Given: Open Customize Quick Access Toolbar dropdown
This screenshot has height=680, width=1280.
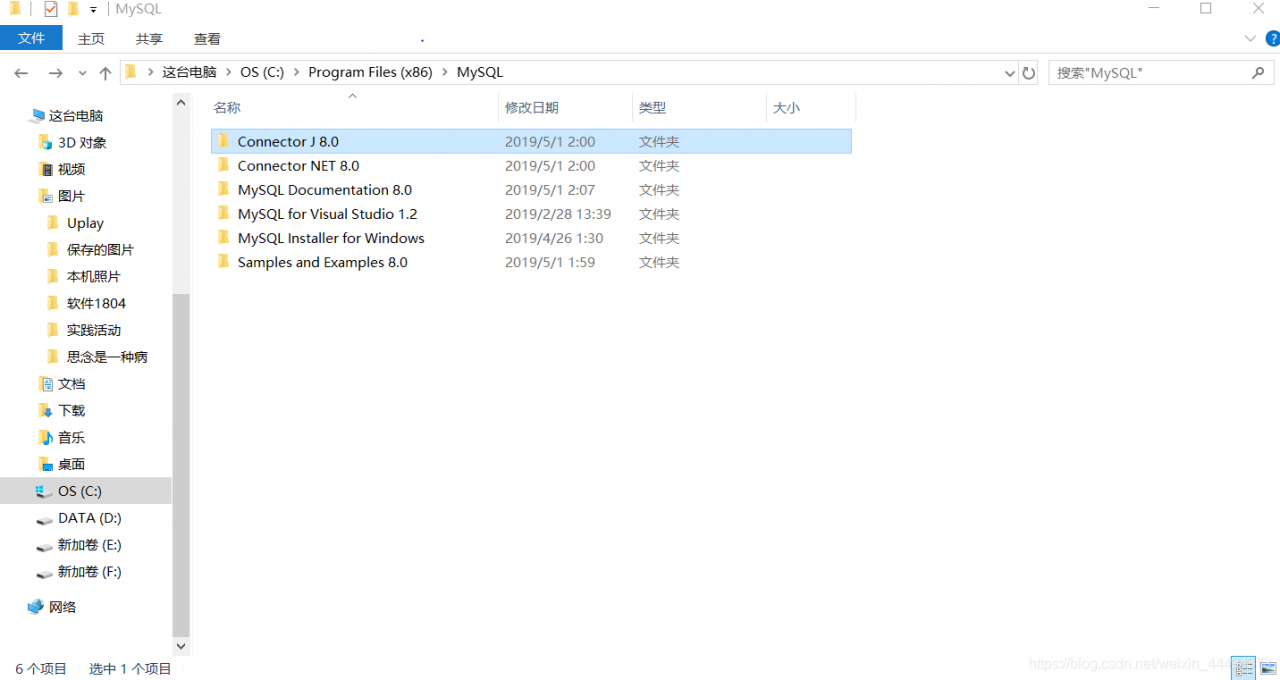Looking at the screenshot, I should [93, 10].
